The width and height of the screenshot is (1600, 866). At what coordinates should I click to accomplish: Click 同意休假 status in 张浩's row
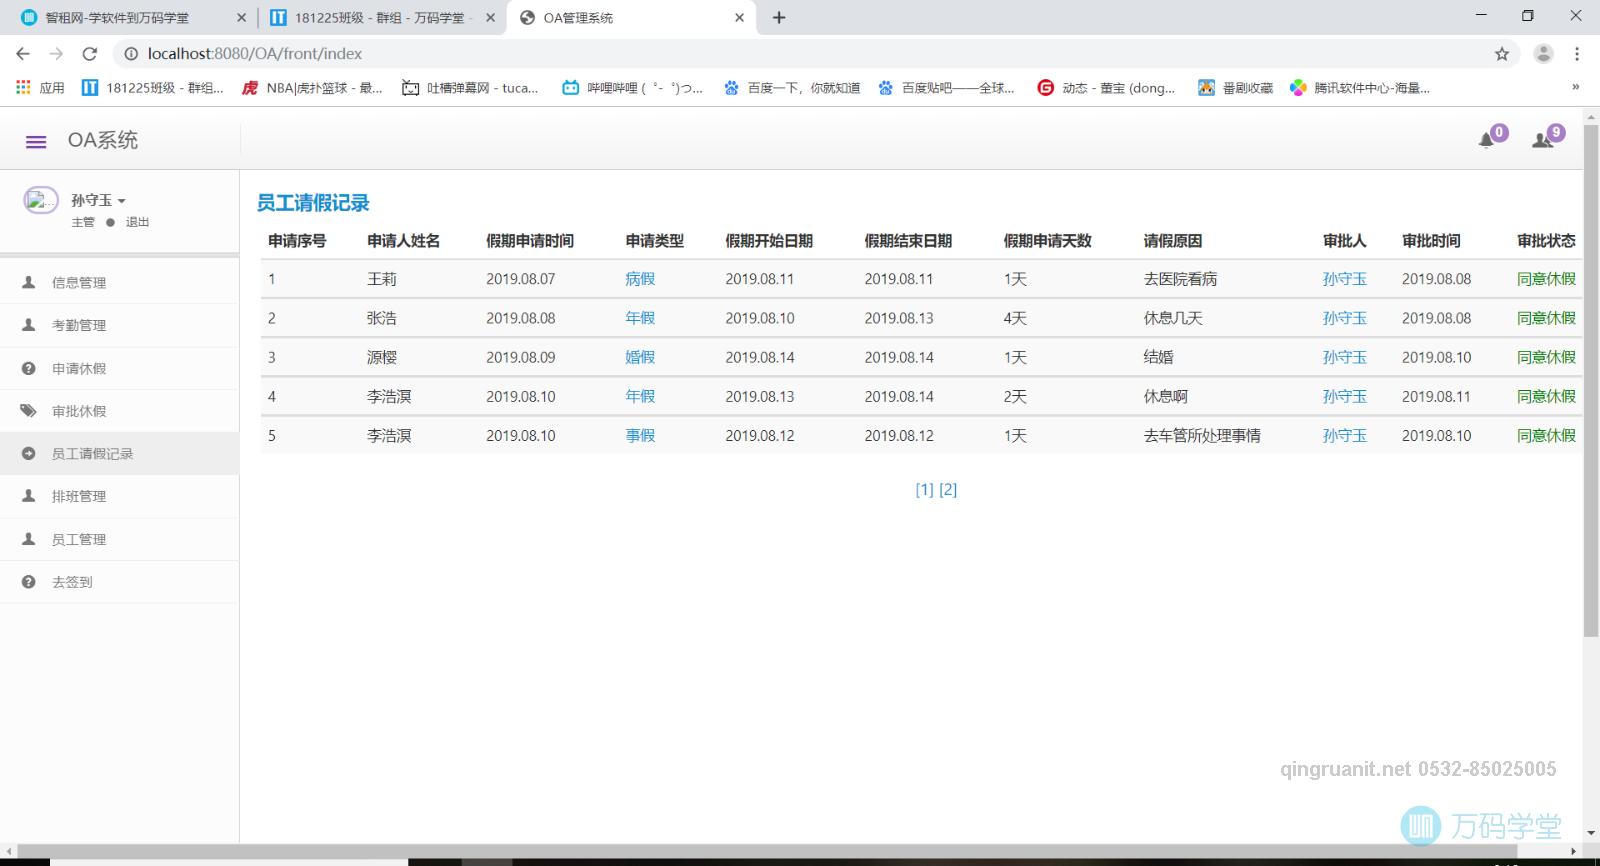[x=1546, y=318]
